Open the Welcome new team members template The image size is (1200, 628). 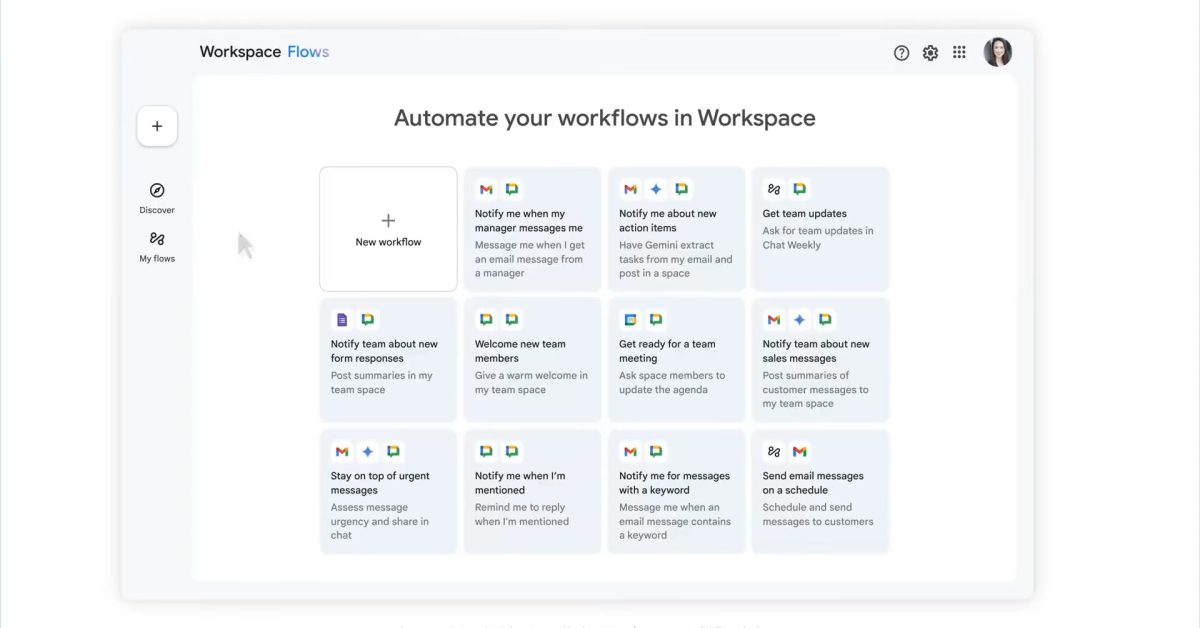(532, 360)
